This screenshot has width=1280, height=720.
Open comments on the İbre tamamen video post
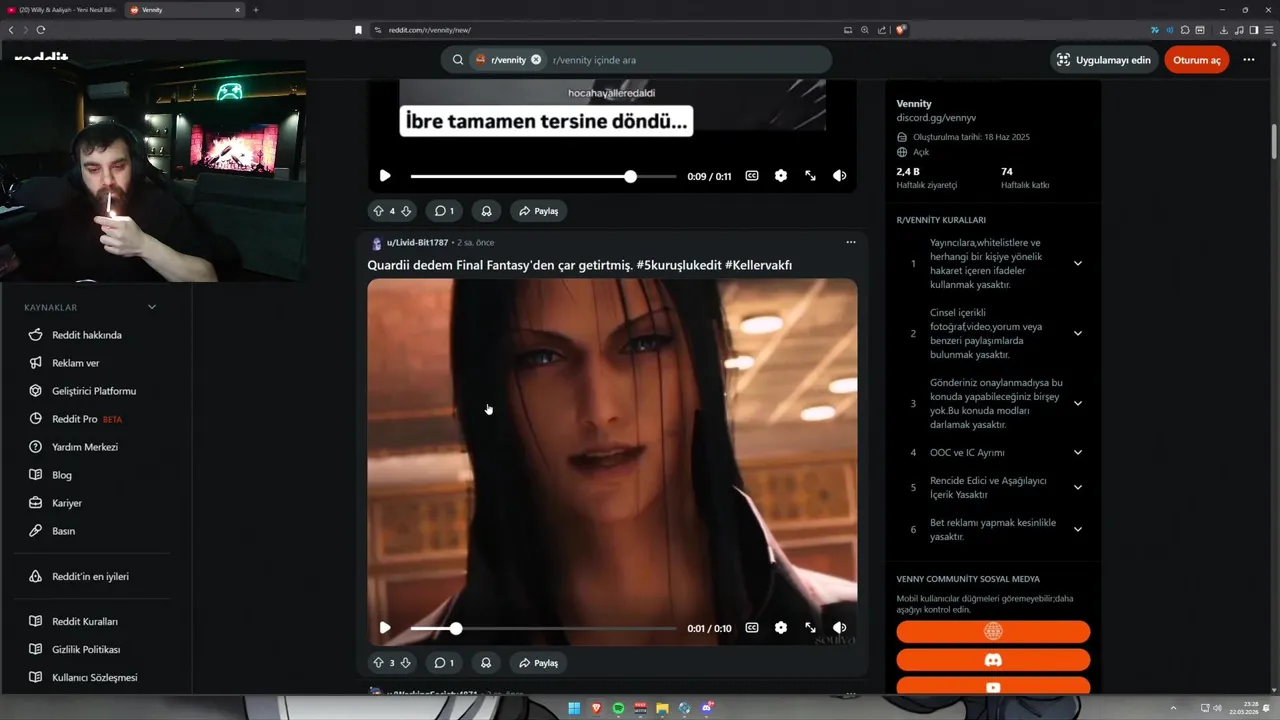[x=444, y=211]
